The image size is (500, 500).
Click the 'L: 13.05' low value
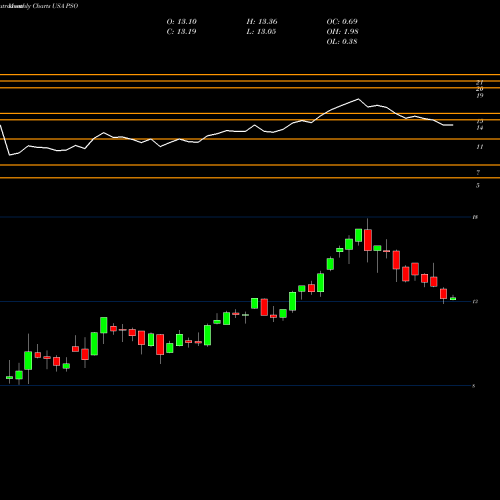click(x=261, y=32)
